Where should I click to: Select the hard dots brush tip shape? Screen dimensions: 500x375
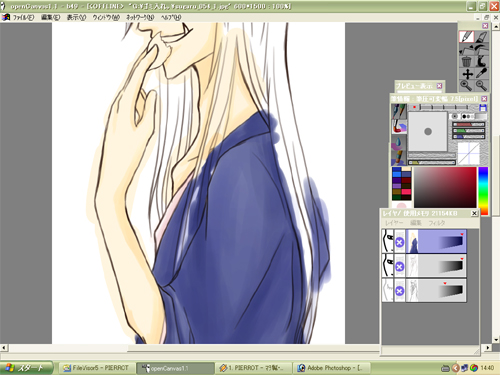(467, 116)
